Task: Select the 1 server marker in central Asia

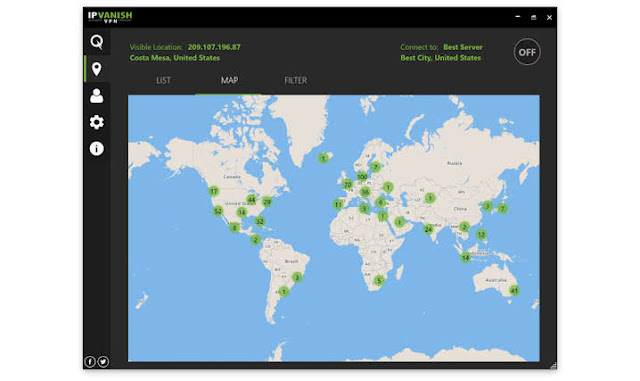Action: 429,198
